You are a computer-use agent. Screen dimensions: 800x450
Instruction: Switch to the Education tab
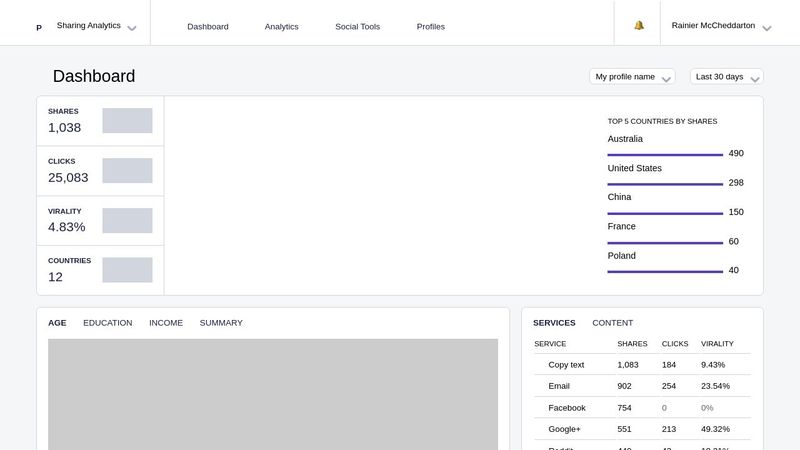(x=107, y=323)
